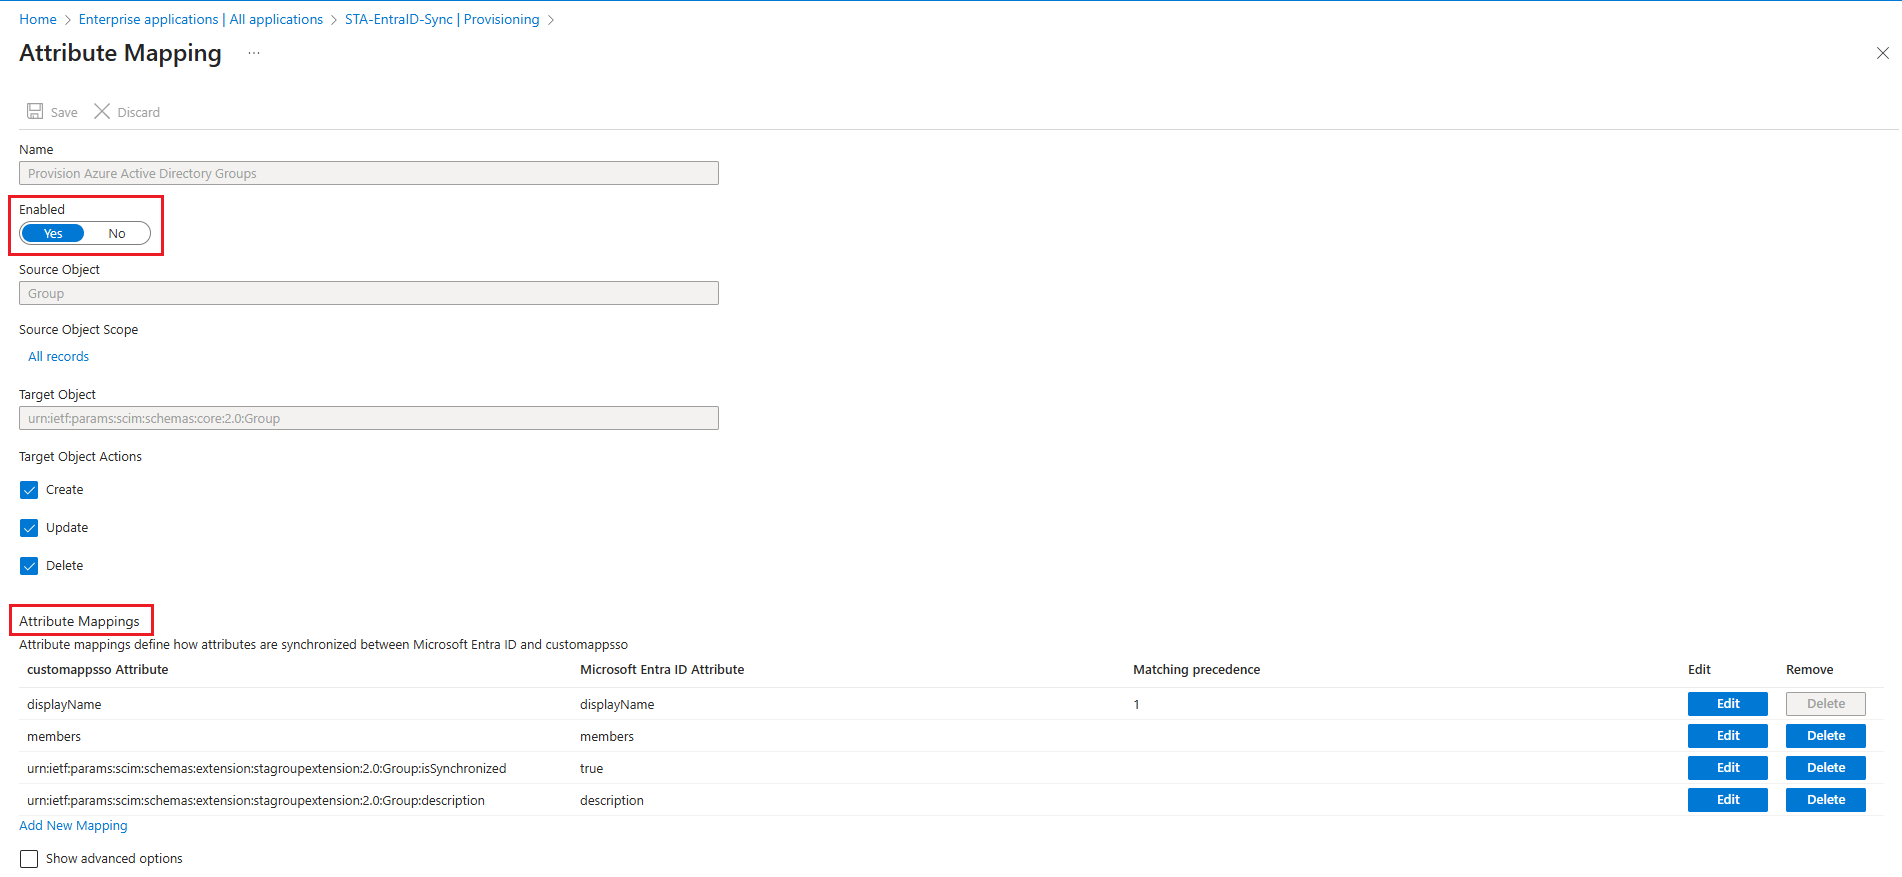Click the Discard X icon
Screen dimensions: 1902x877
[x=102, y=111]
